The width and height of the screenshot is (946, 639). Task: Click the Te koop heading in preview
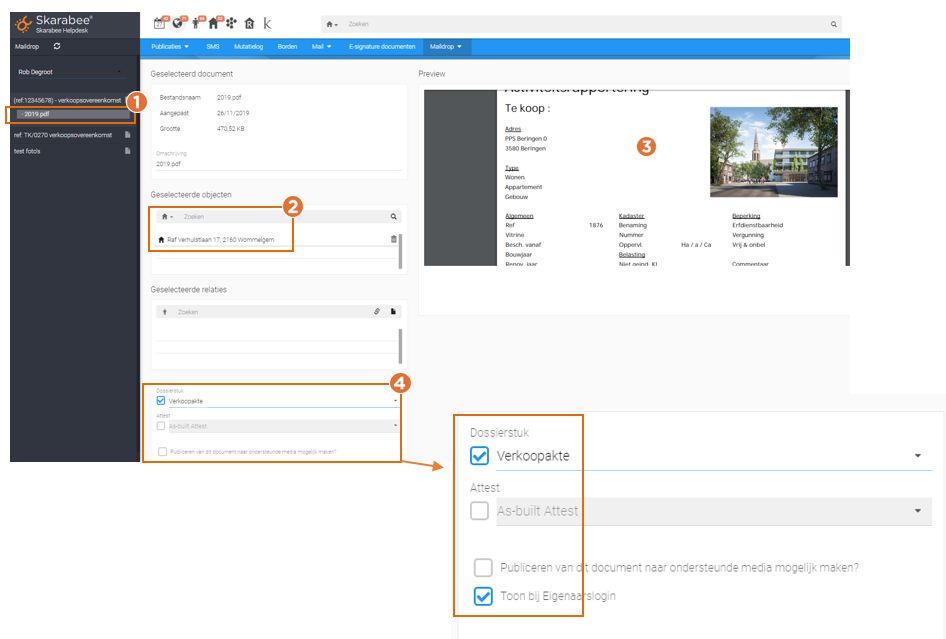(x=527, y=109)
